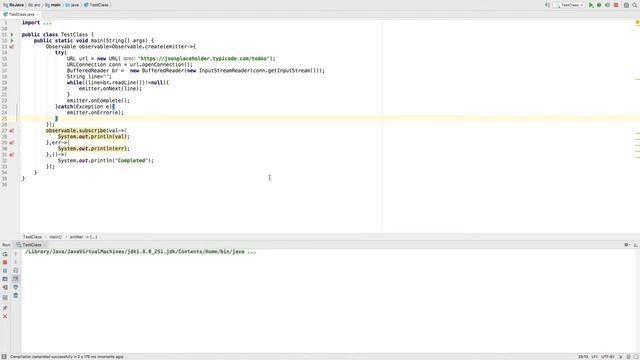The image size is (640, 360).
Task: Run TestClass with coverage
Action: (607, 5)
